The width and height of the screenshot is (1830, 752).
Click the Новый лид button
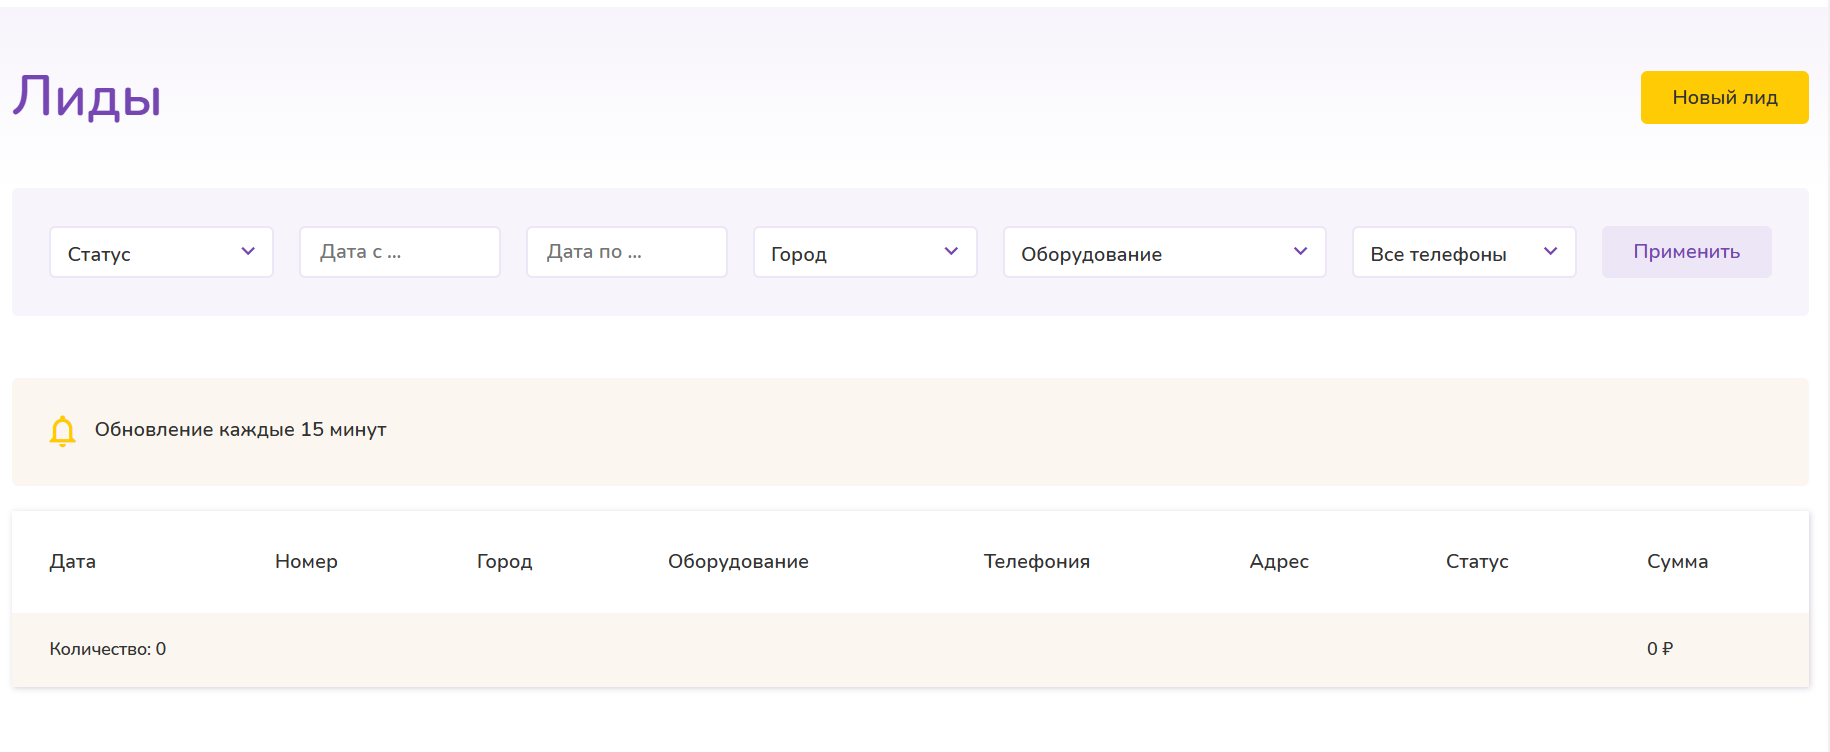coord(1725,97)
